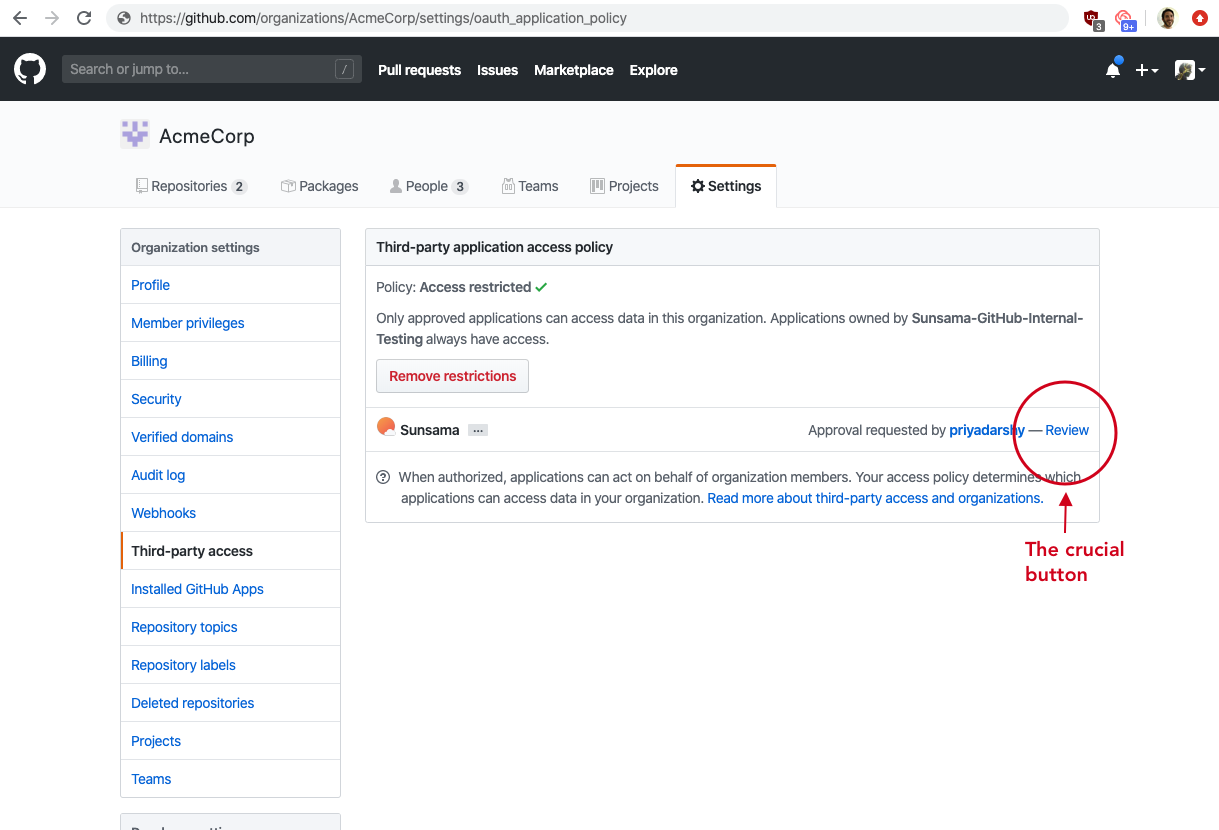Select the Settings tab
This screenshot has height=830, width=1219.
pyautogui.click(x=726, y=186)
